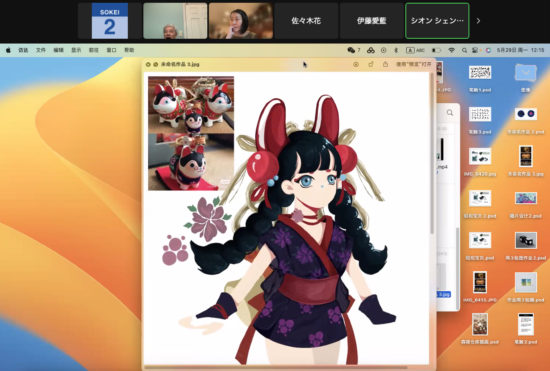Open the Apple menu
Image resolution: width=550 pixels, height=371 pixels.
[8, 50]
